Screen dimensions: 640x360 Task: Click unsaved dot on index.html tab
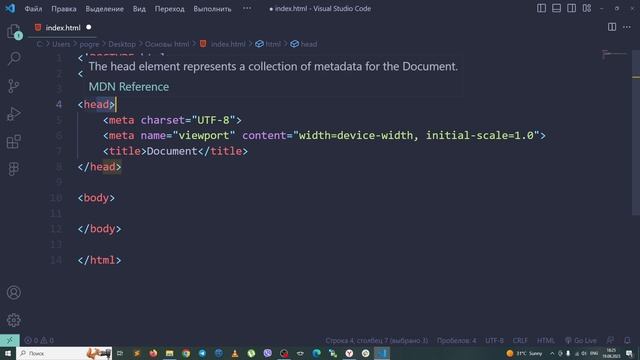pos(89,27)
